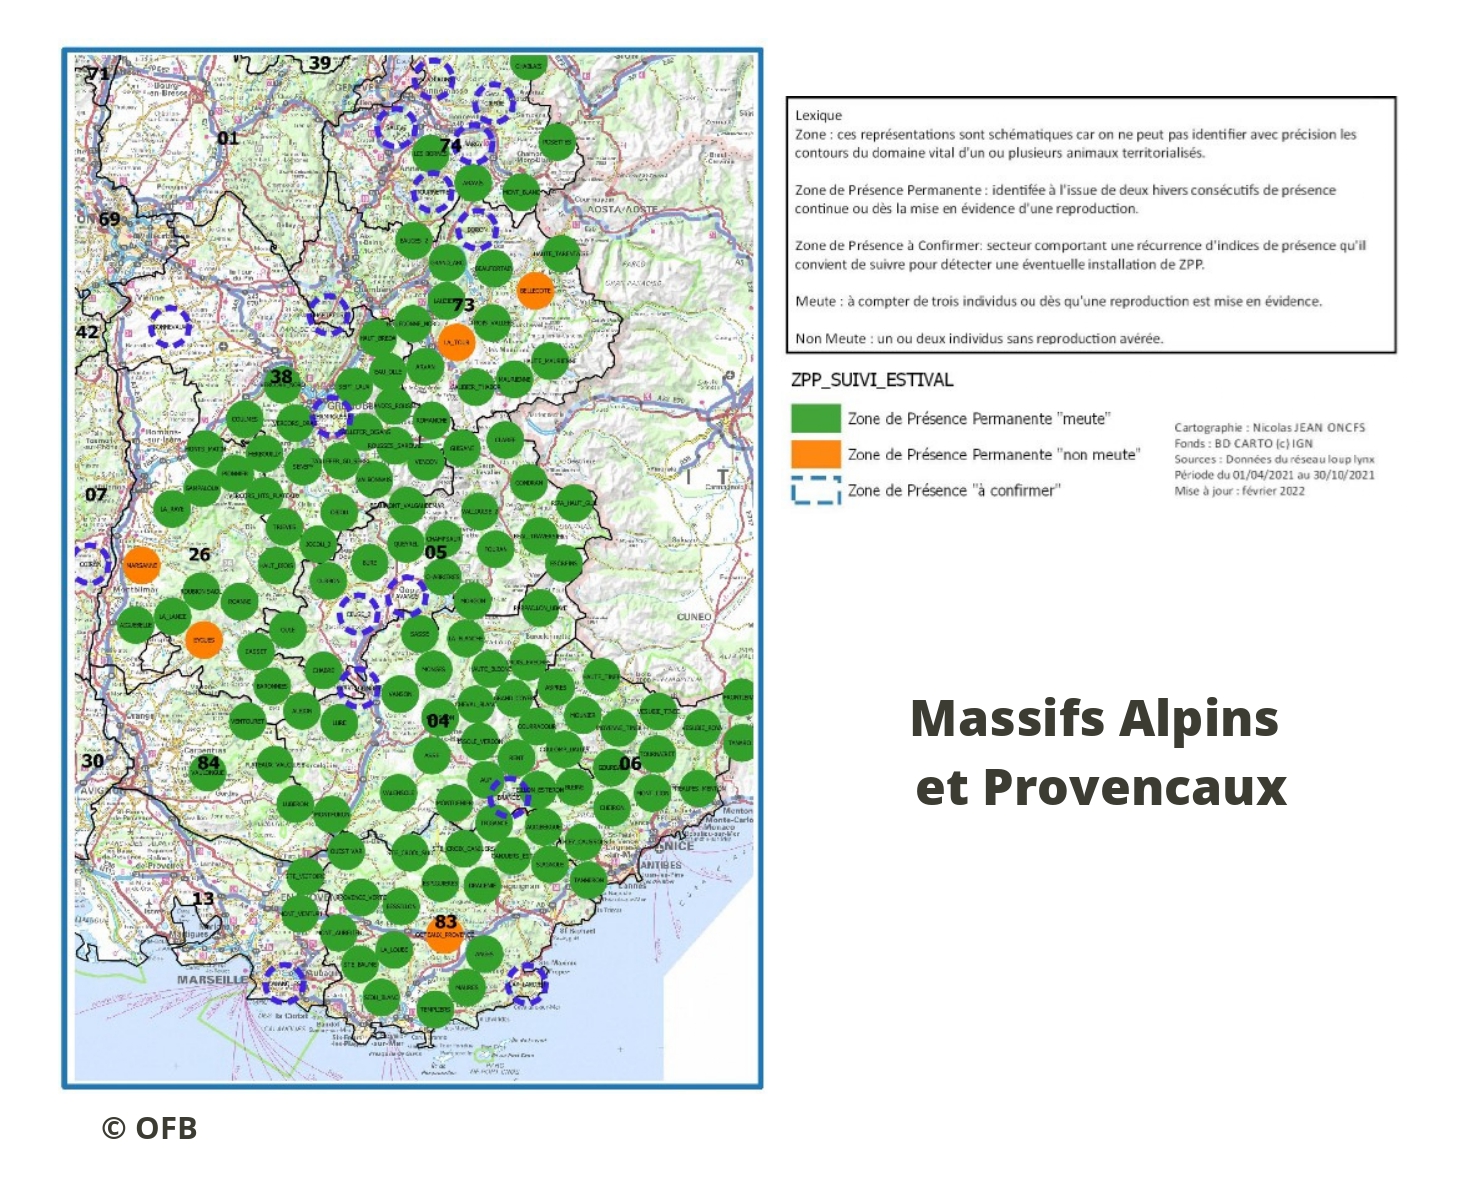This screenshot has height=1182, width=1477.
Task: Click the "Non Meute :" definition line
Action: coord(979,338)
